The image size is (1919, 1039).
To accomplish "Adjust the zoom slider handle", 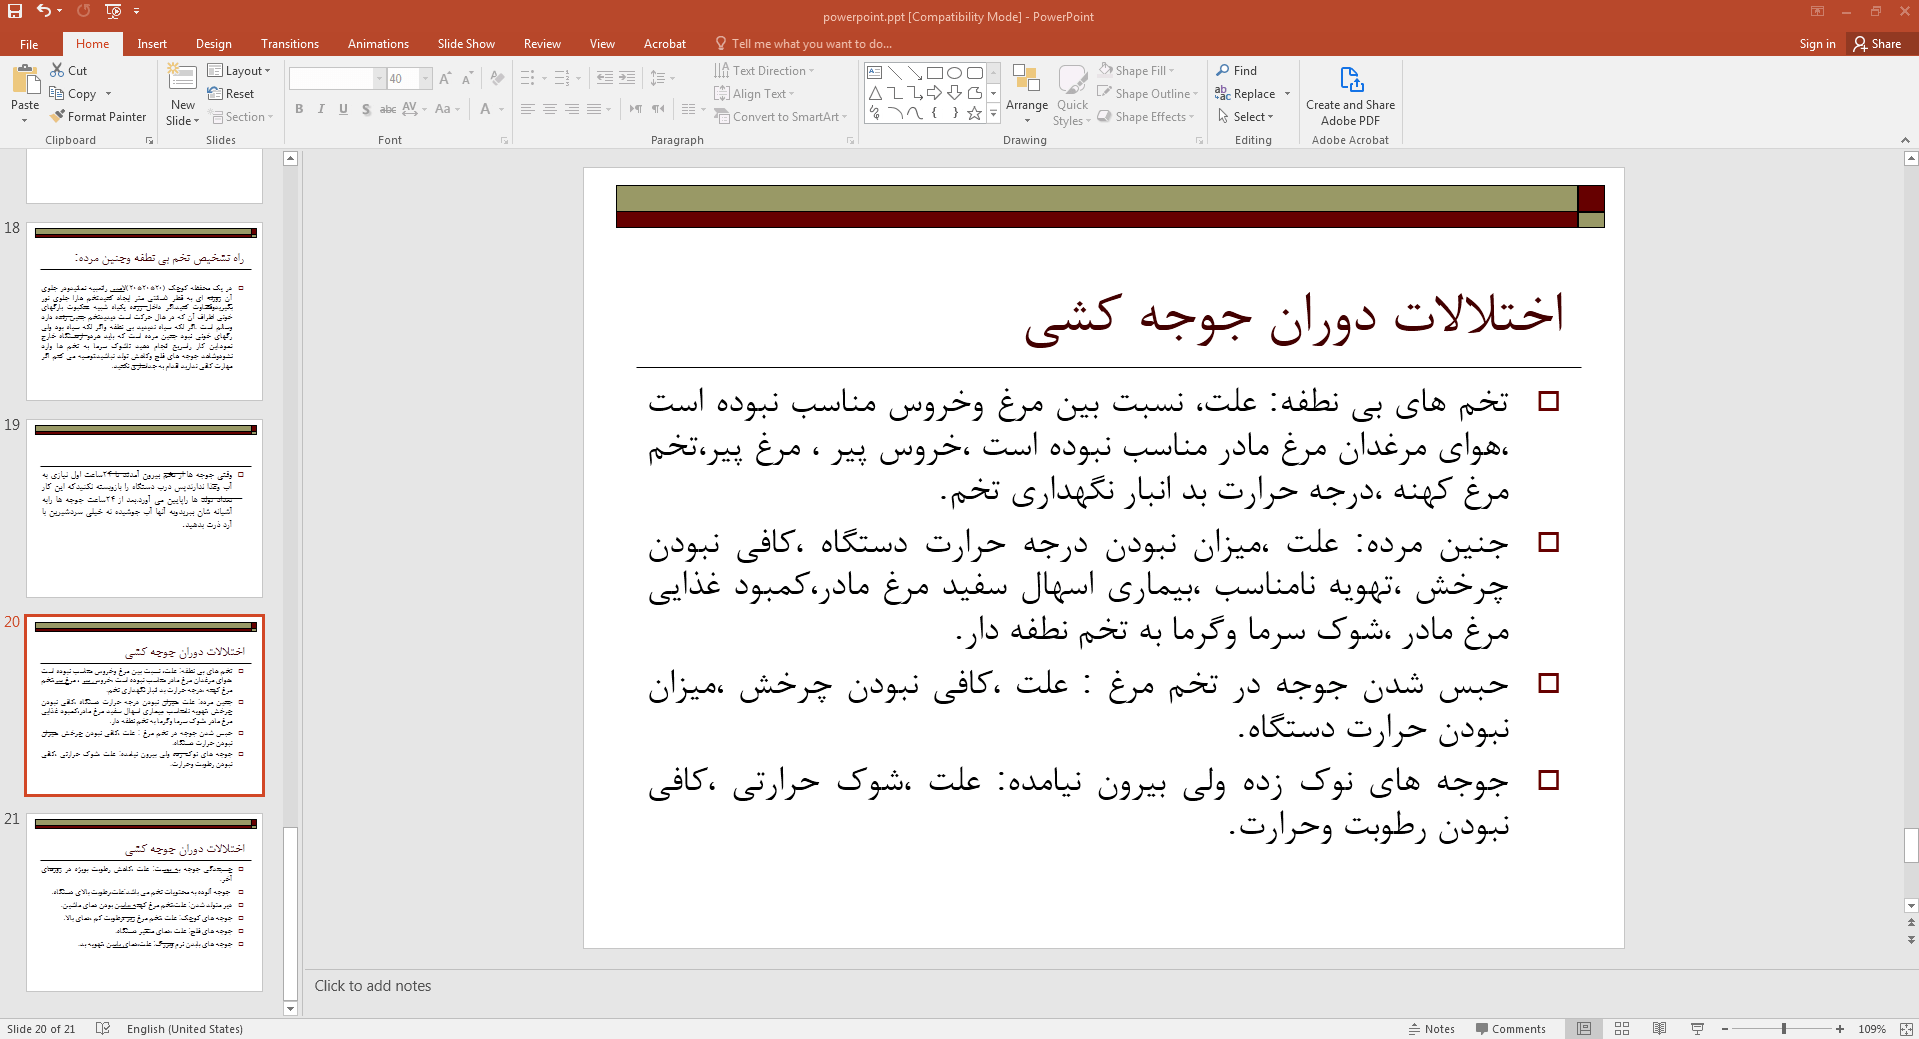I will coord(1784,1029).
